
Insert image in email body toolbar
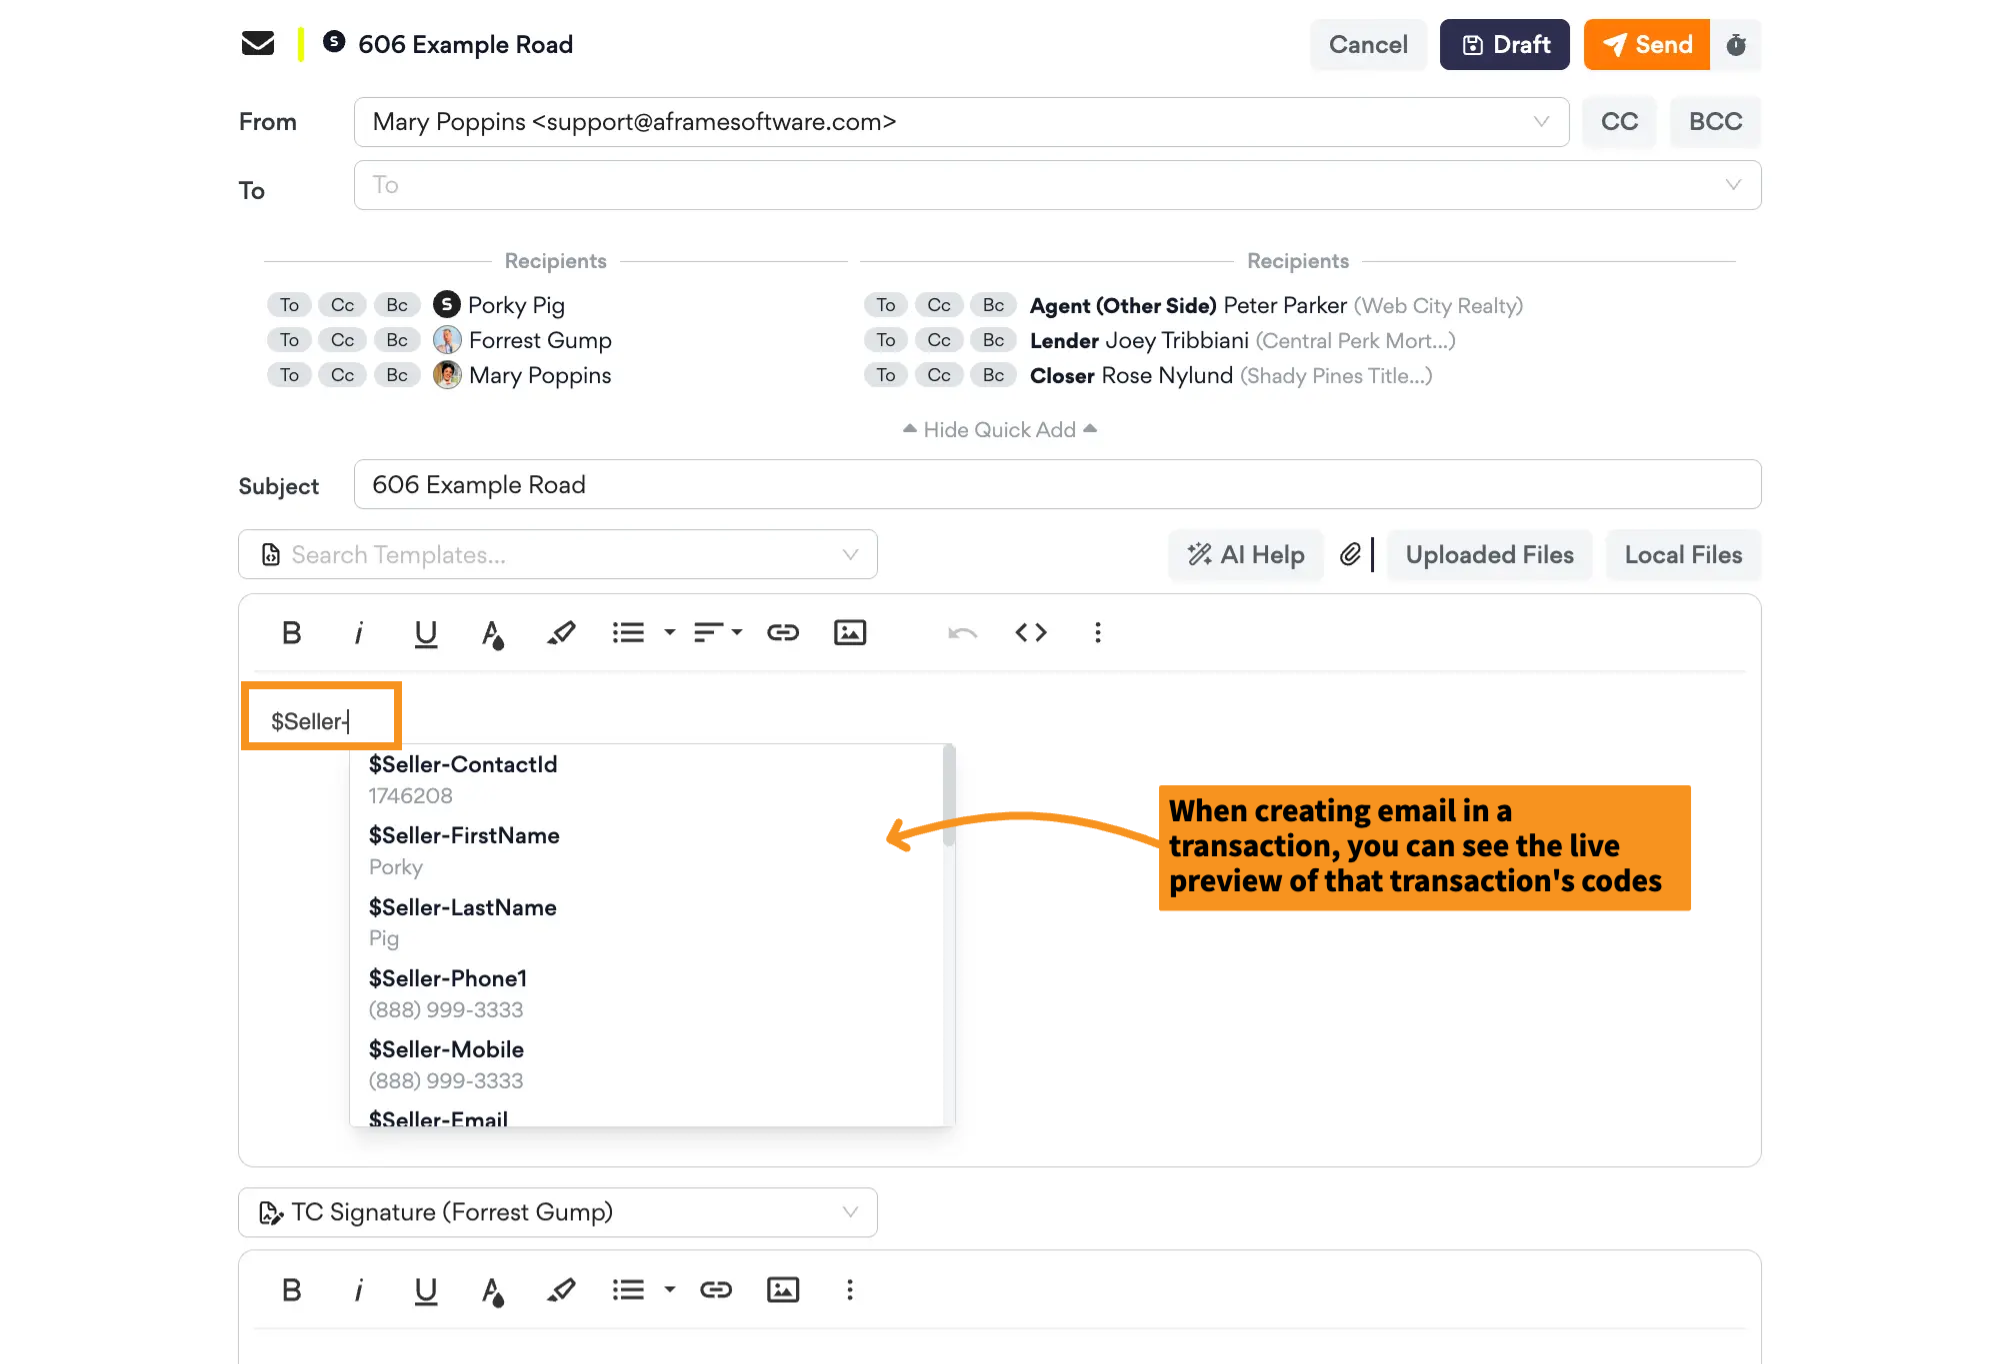[850, 633]
